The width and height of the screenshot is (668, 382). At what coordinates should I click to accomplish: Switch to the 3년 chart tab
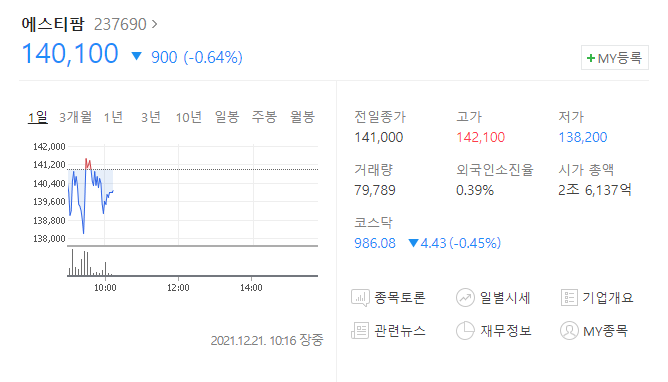click(151, 117)
